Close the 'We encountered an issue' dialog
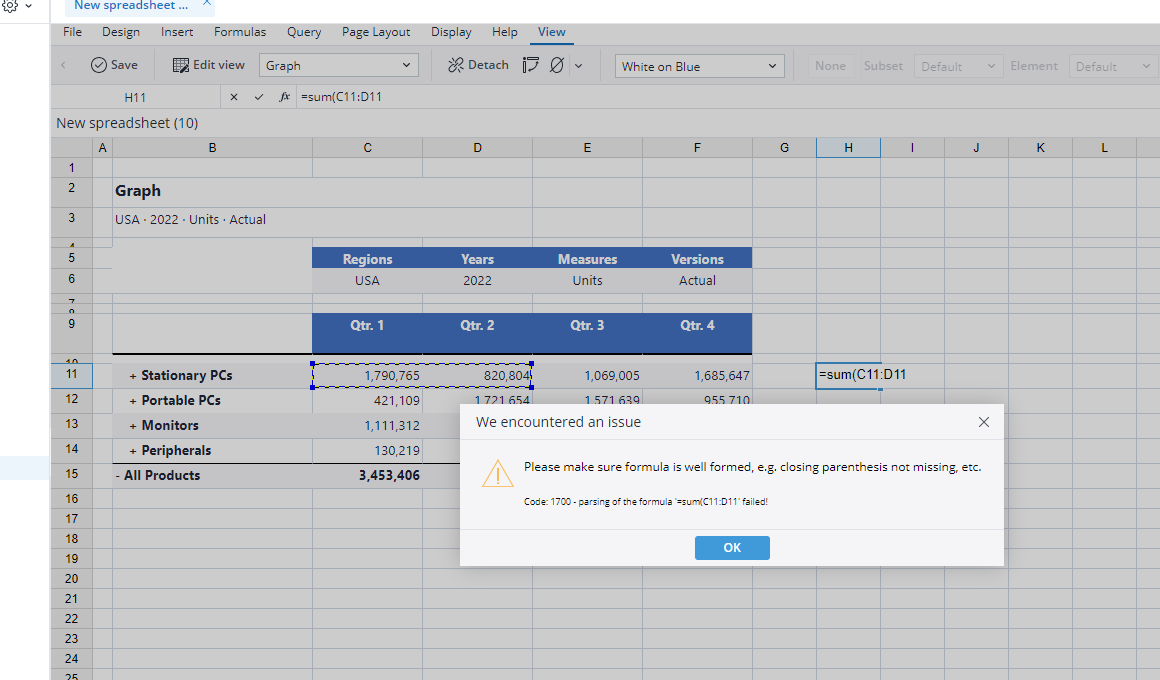Screen dimensions: 1160x680 click(x=983, y=422)
